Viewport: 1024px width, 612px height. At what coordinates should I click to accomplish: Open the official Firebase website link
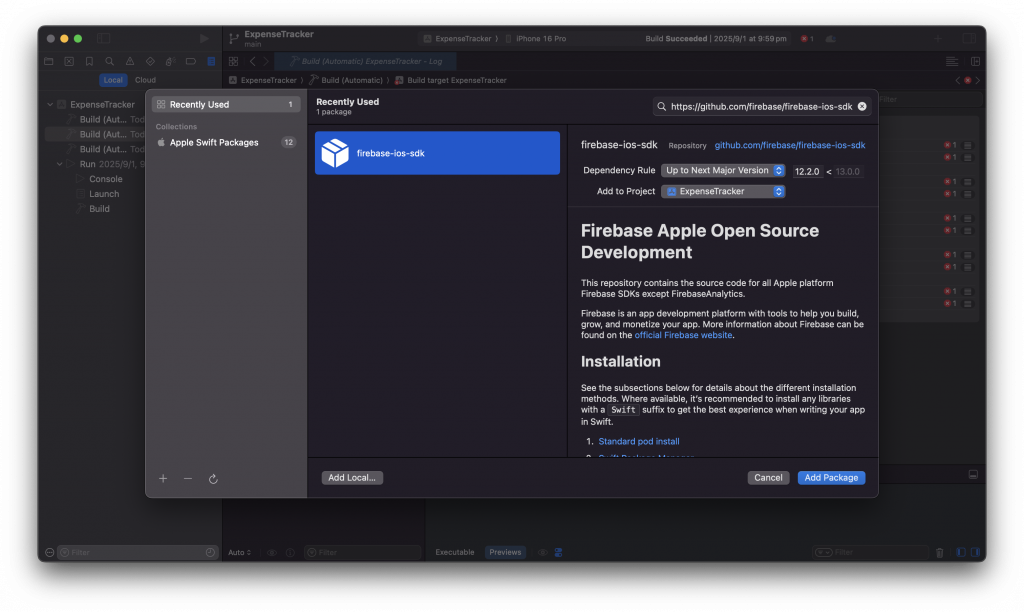pos(683,335)
